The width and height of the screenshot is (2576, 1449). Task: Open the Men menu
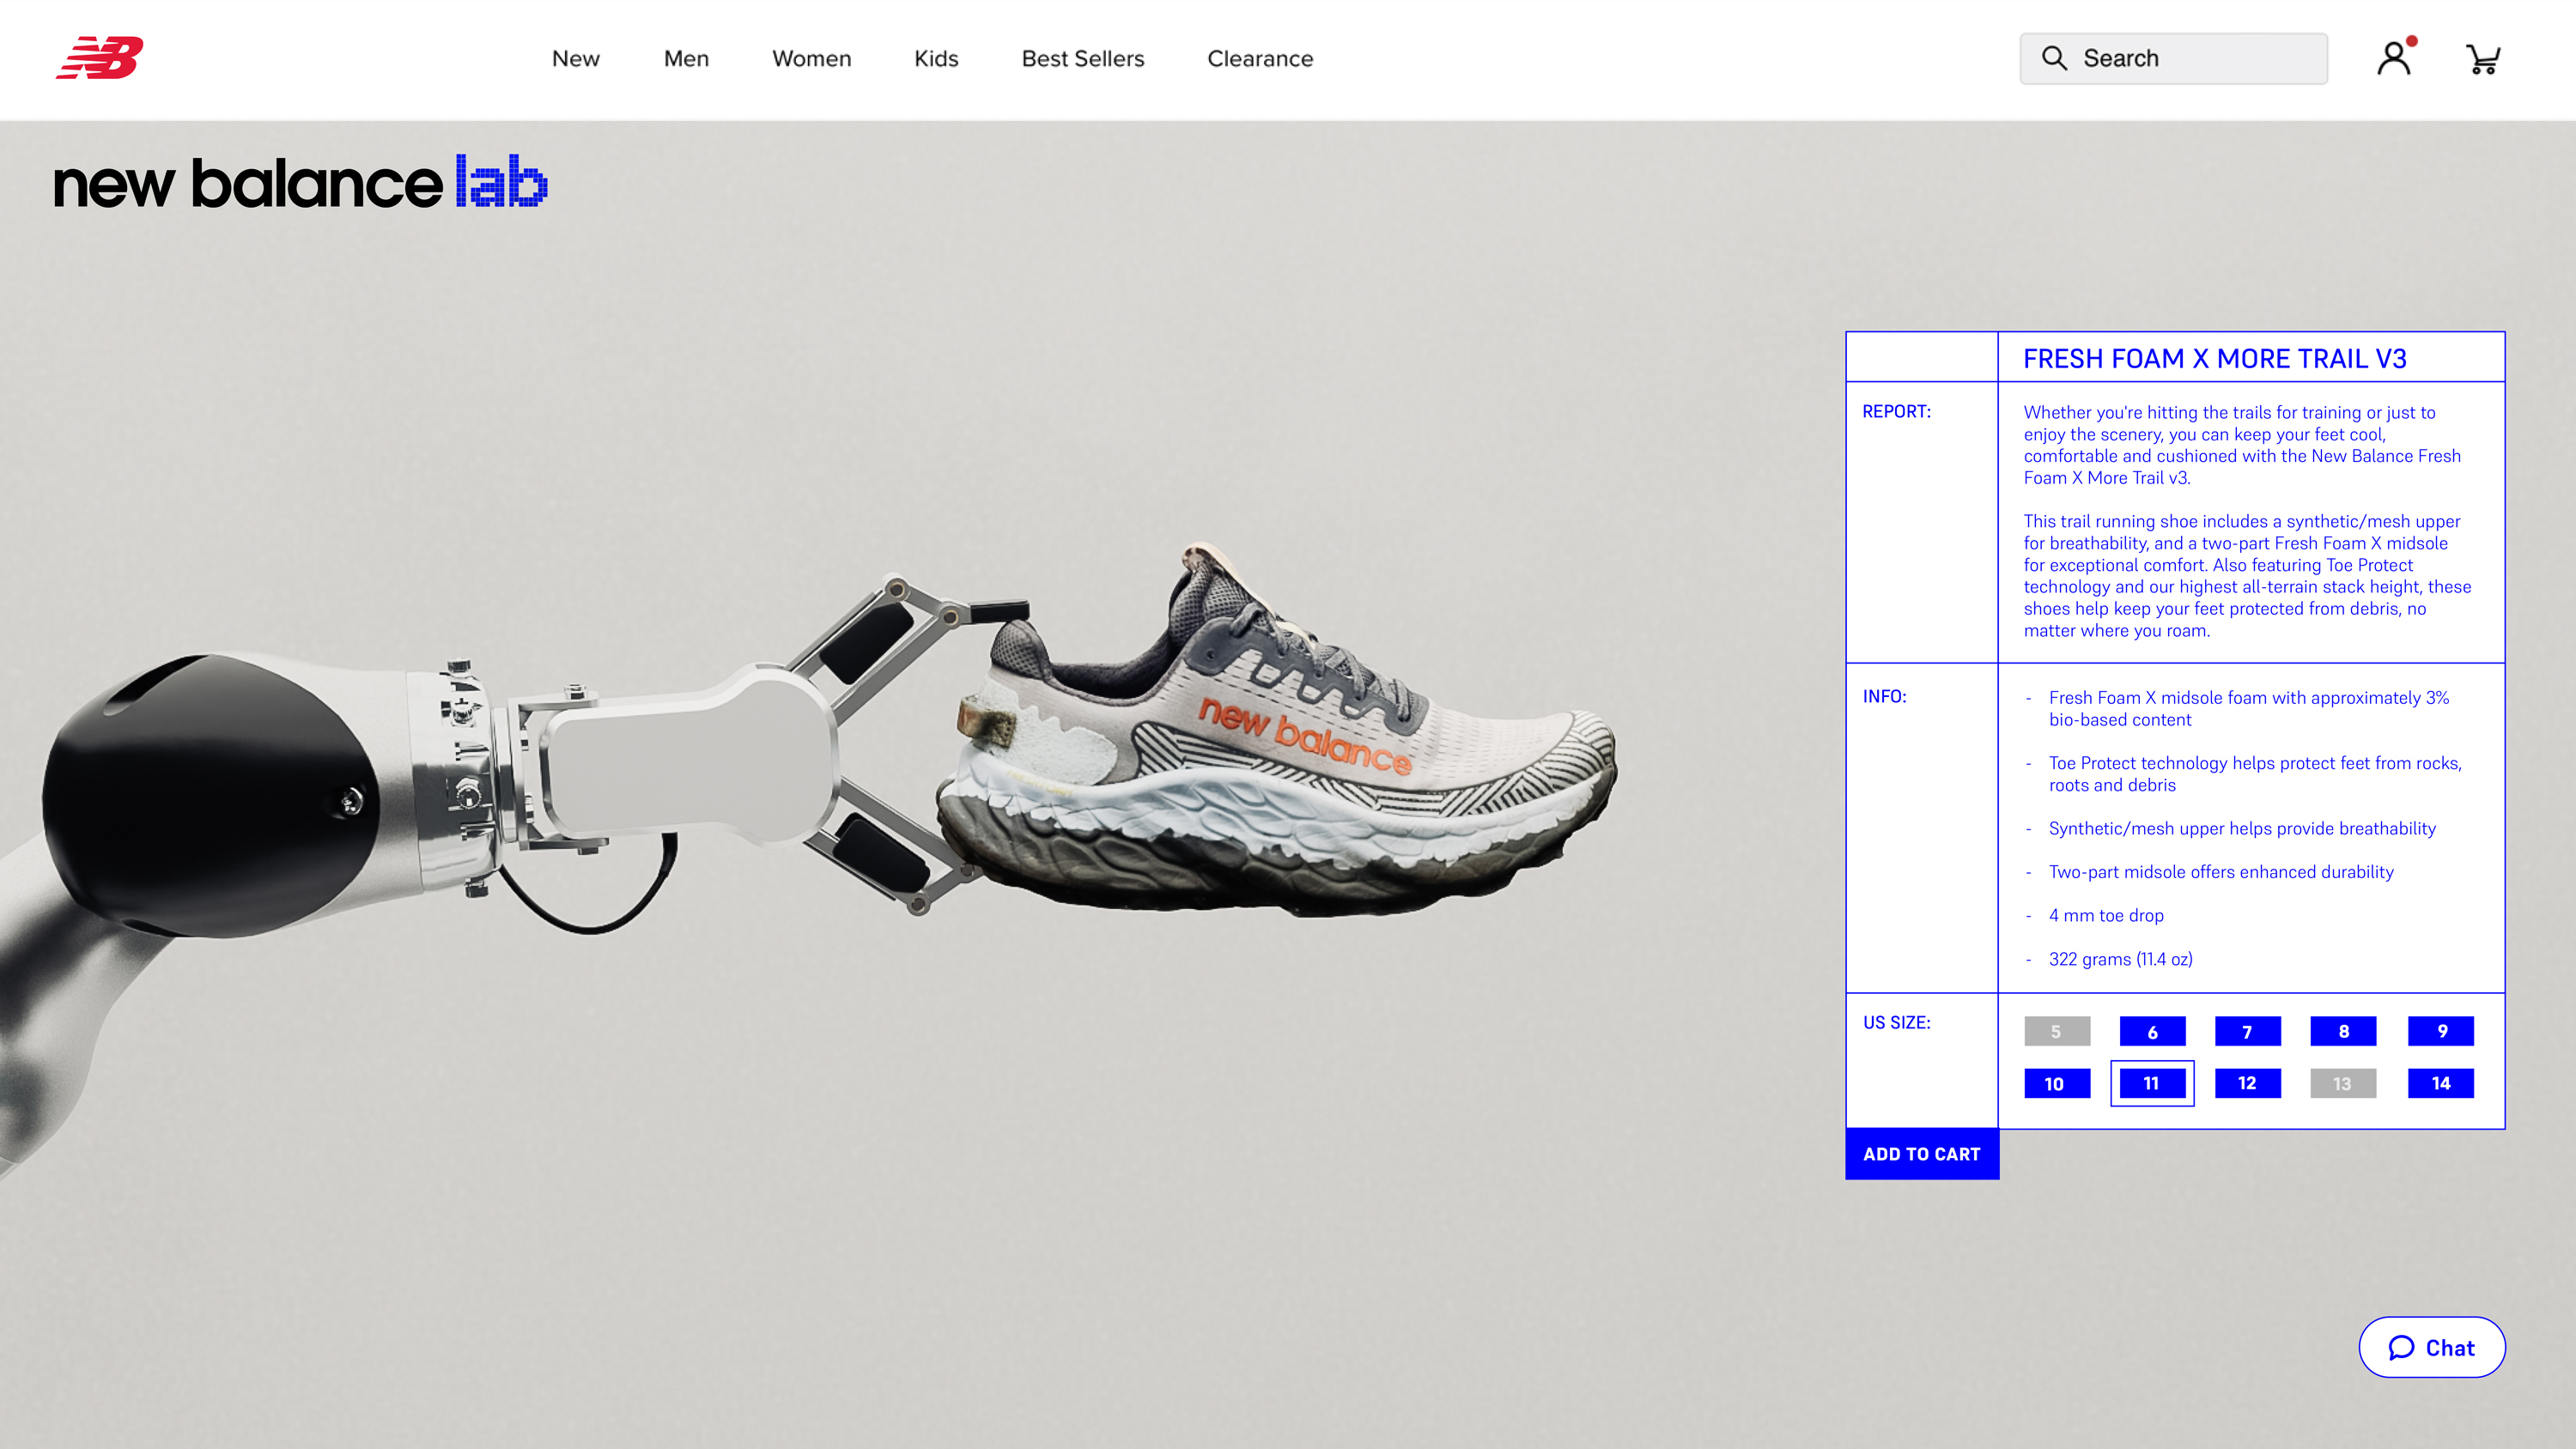click(686, 59)
